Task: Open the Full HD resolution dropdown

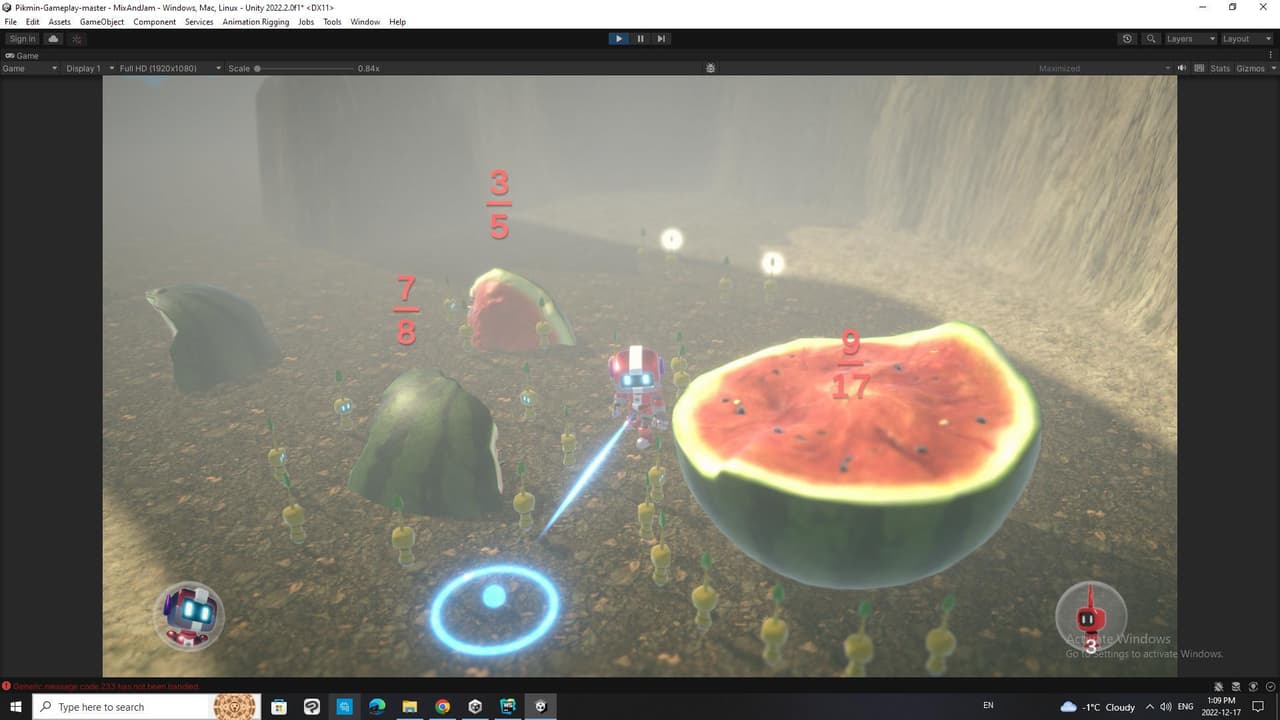Action: pos(169,68)
